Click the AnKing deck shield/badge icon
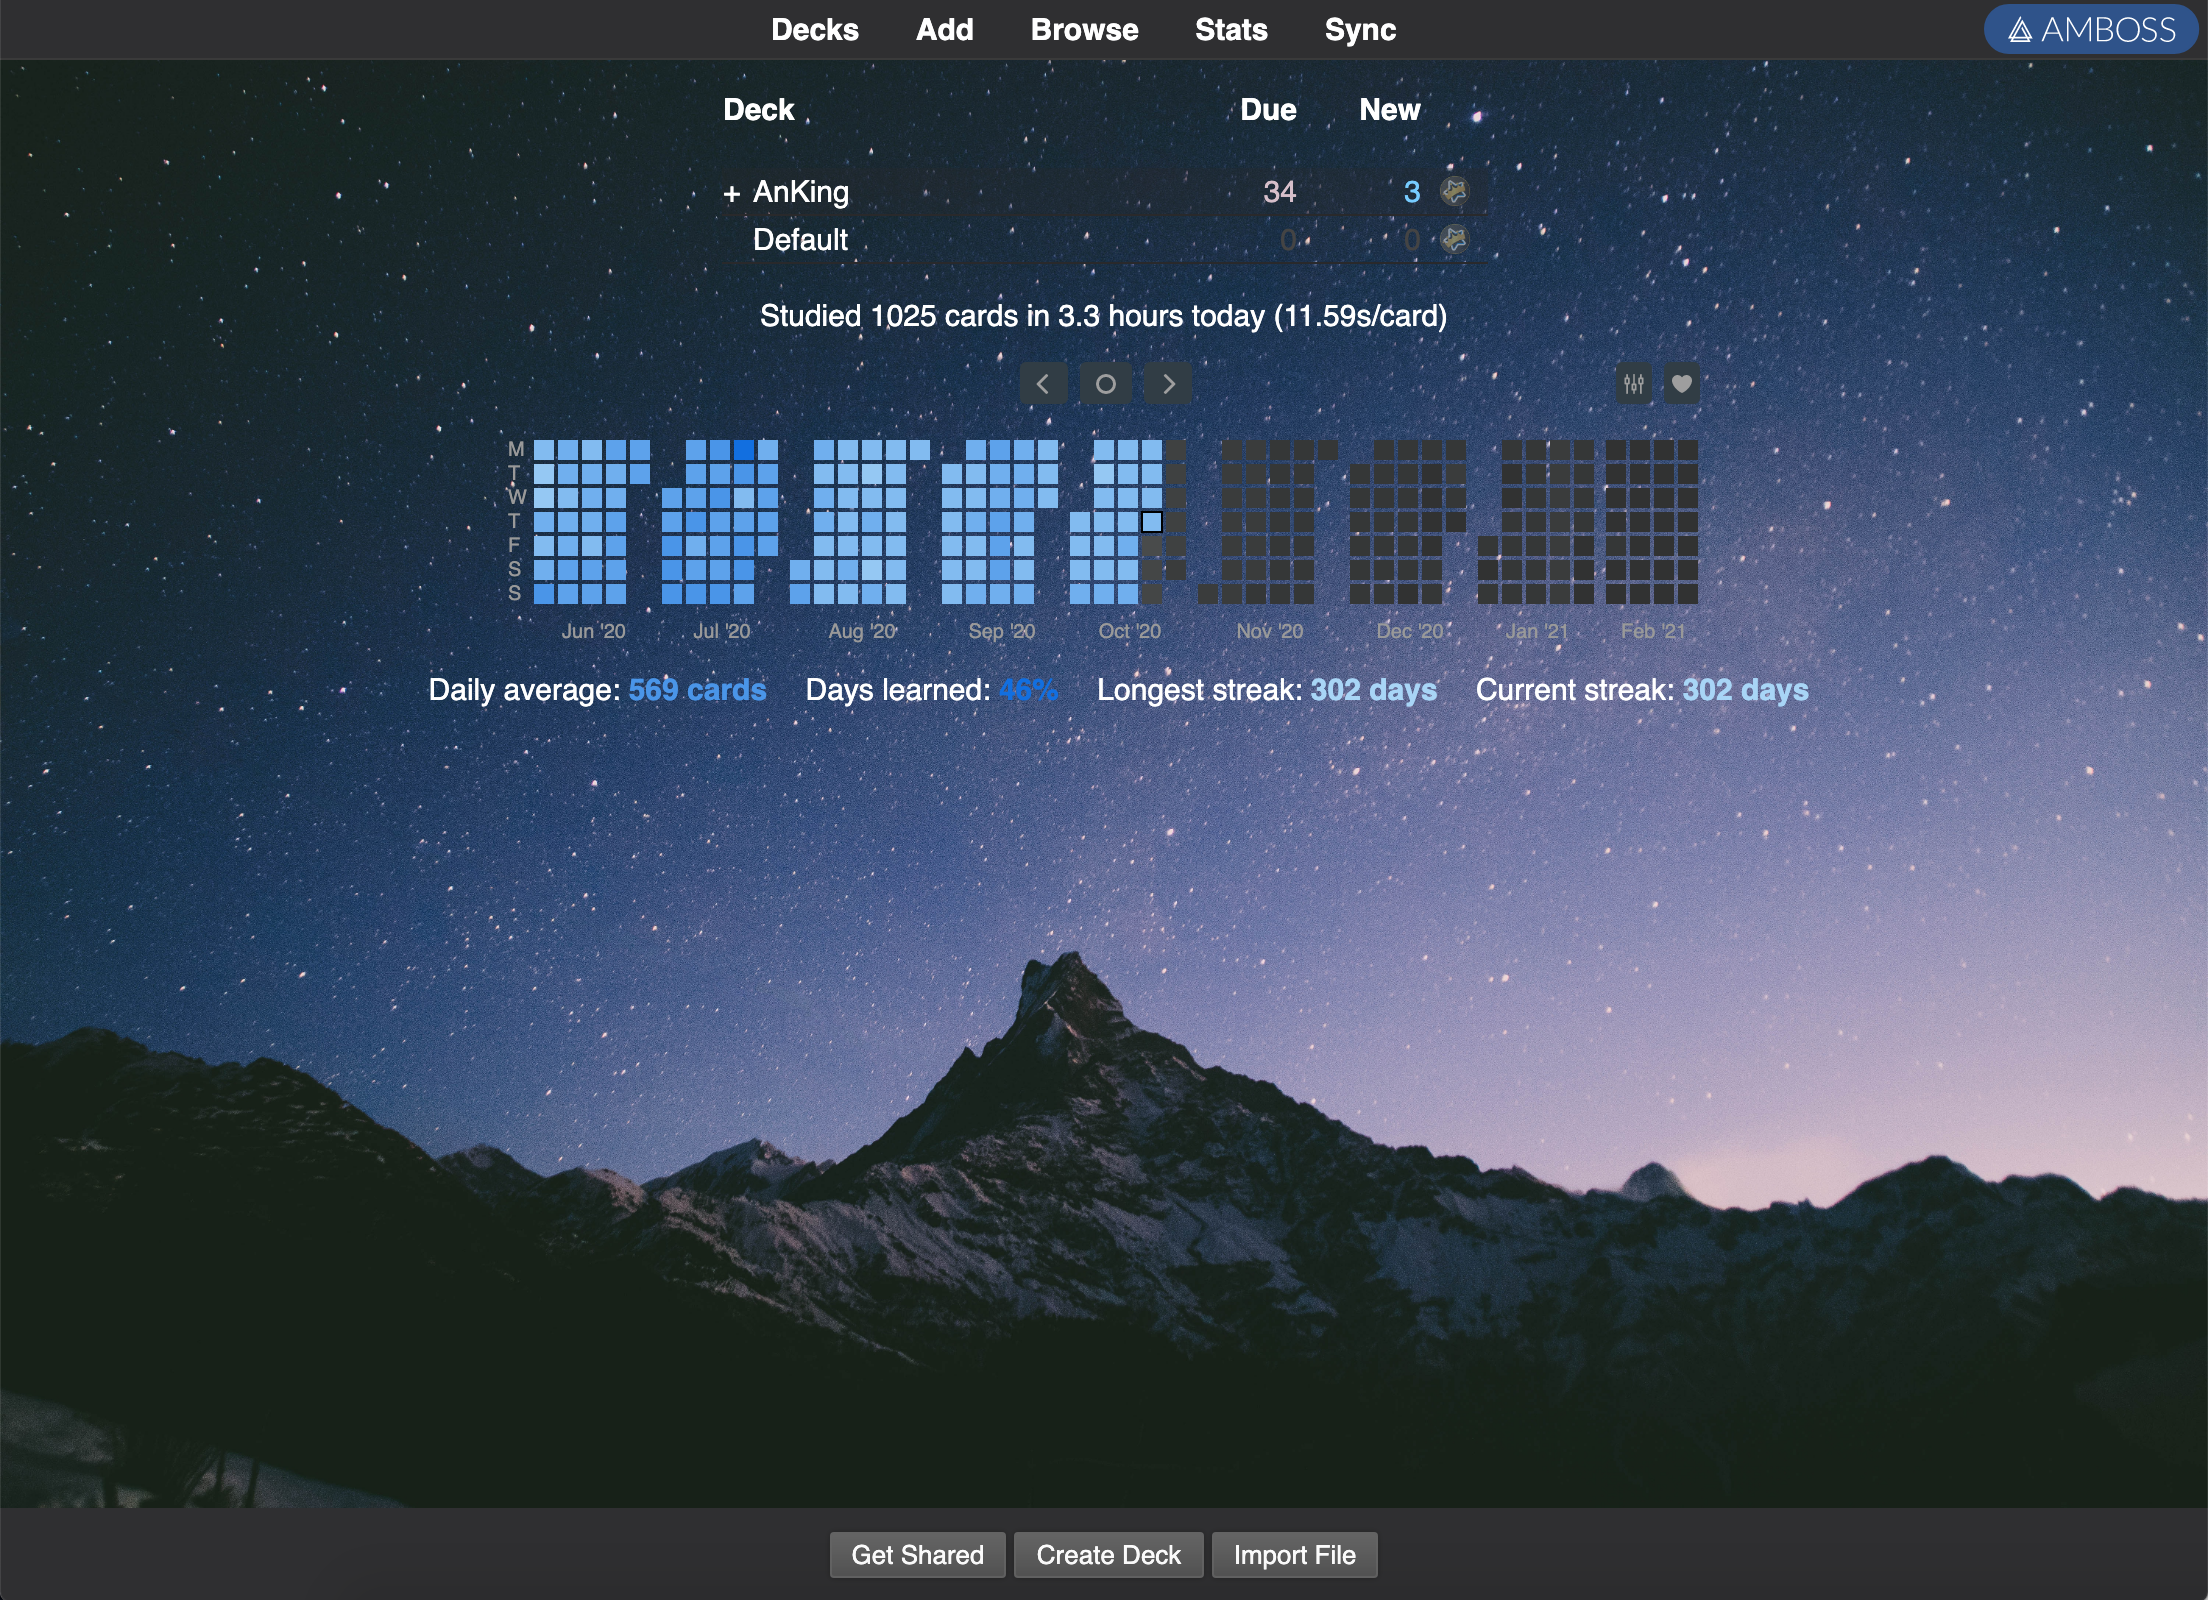The width and height of the screenshot is (2208, 1600). [x=1455, y=190]
